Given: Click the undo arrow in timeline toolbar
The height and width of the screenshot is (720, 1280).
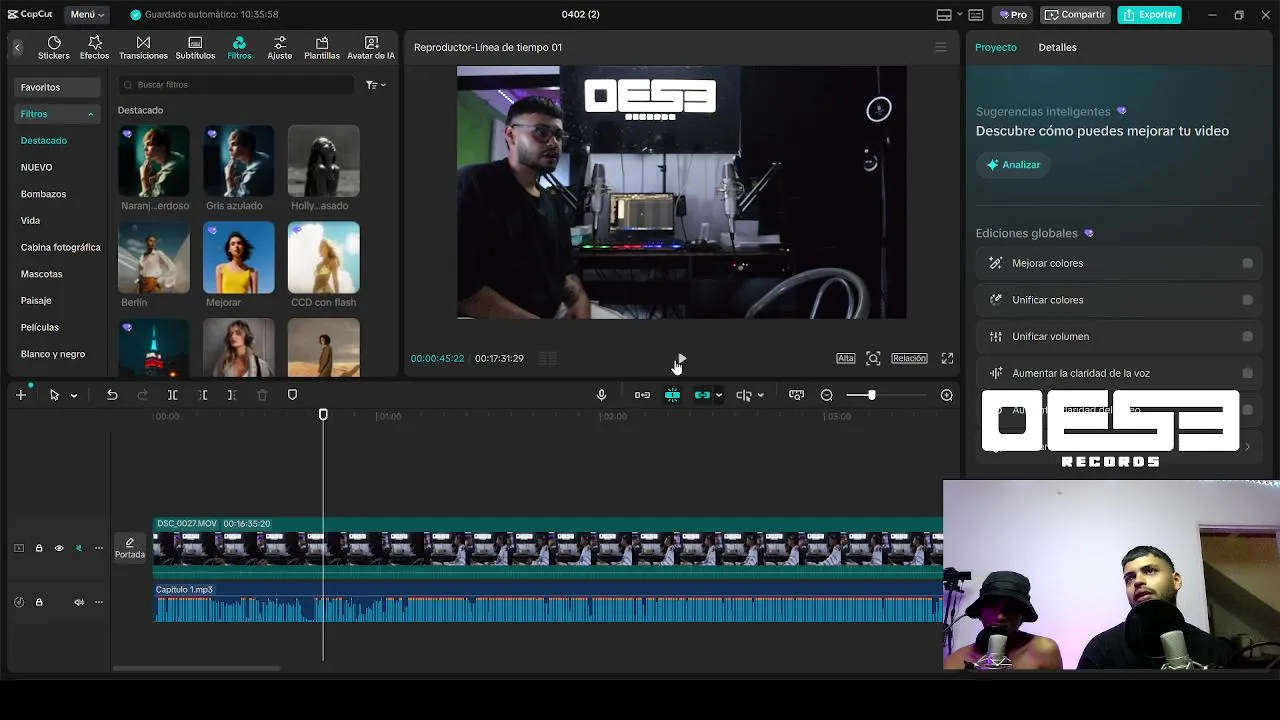Looking at the screenshot, I should [112, 395].
